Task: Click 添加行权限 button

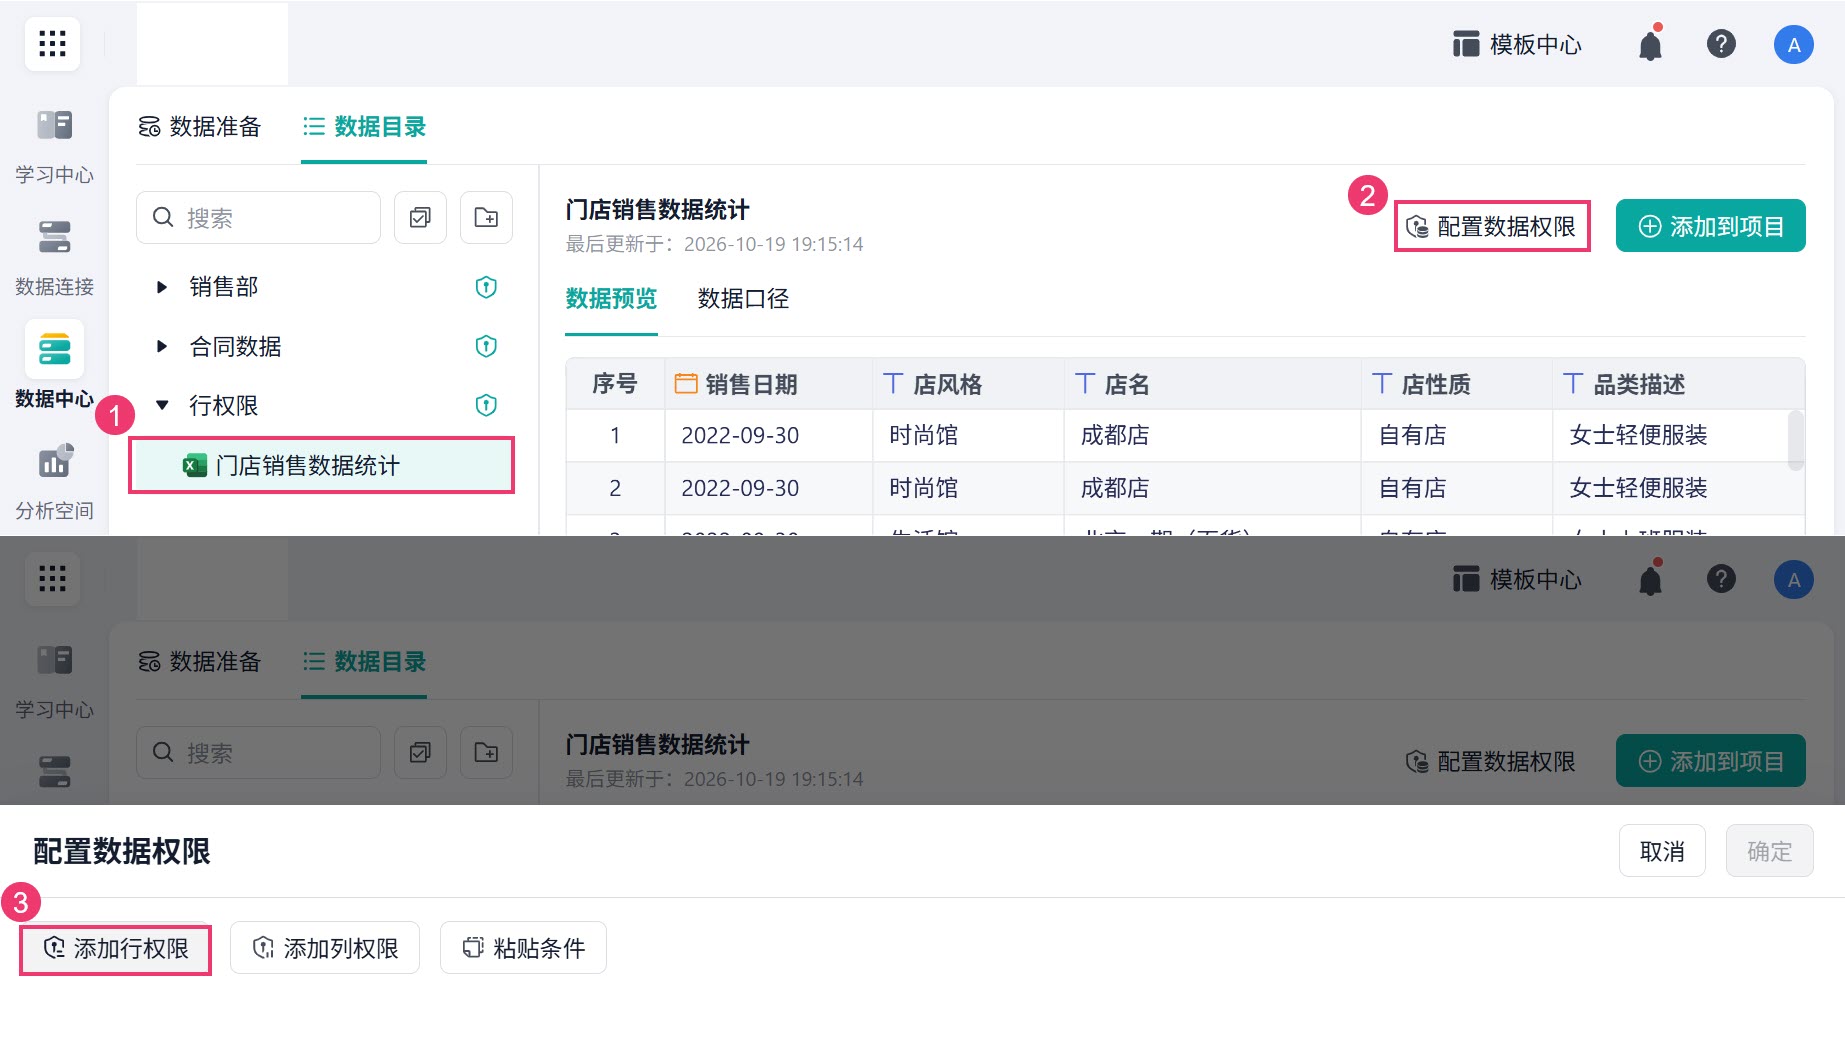Action: pos(116,948)
